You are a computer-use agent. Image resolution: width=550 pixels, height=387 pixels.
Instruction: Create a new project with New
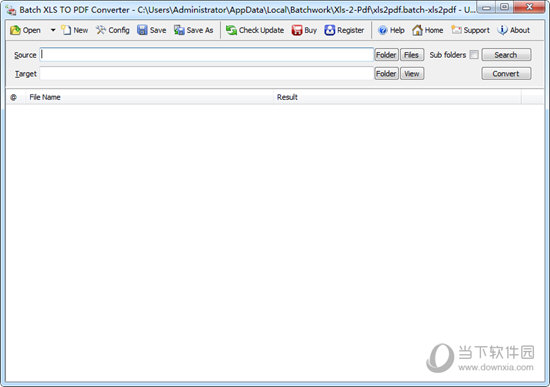coord(75,30)
